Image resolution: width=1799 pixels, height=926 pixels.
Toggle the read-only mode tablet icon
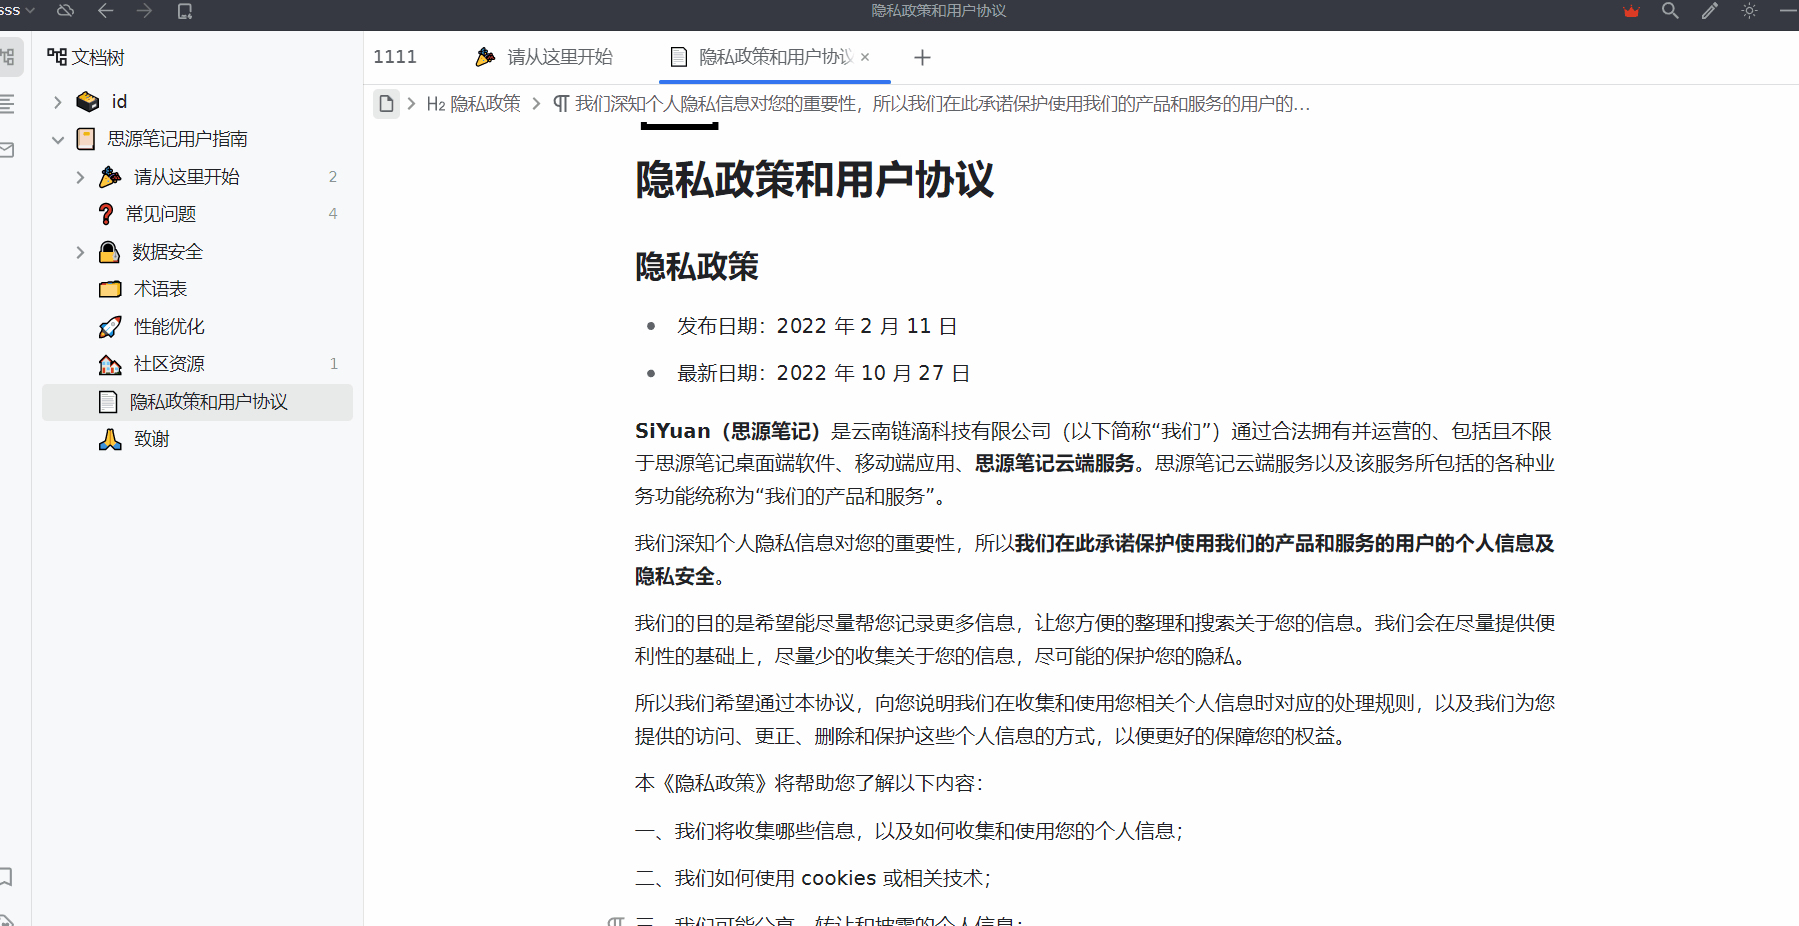pos(184,11)
